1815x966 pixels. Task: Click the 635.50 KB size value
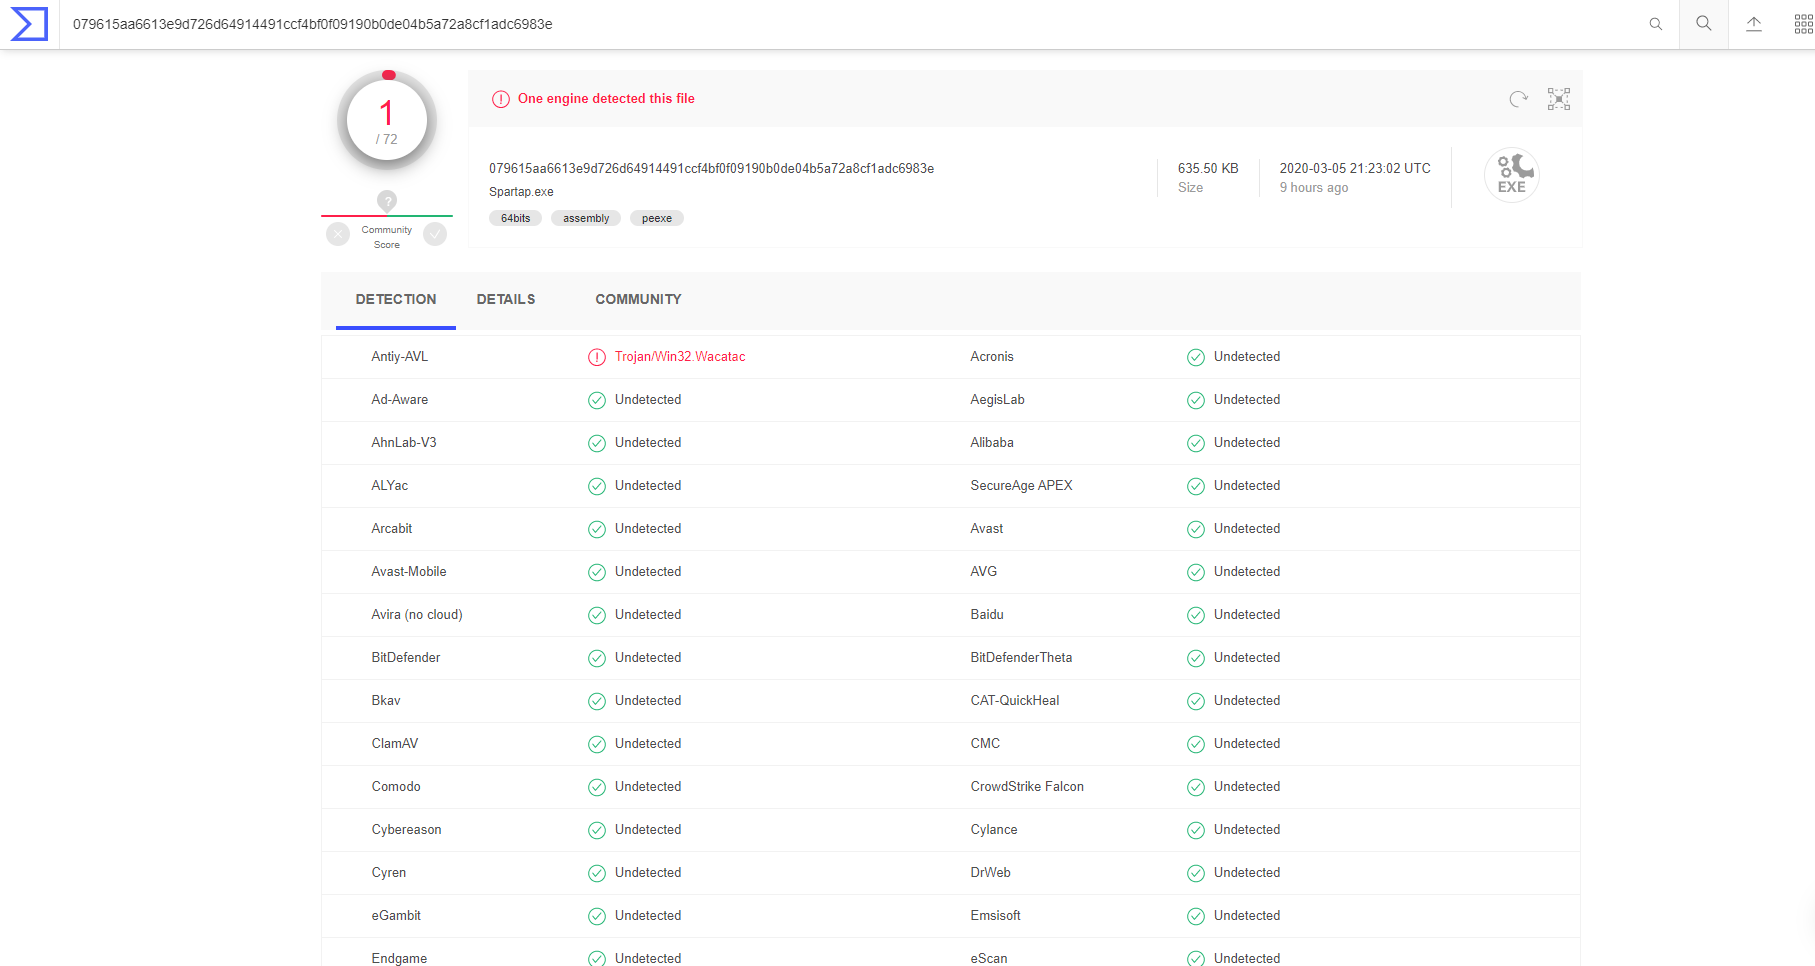click(1208, 168)
